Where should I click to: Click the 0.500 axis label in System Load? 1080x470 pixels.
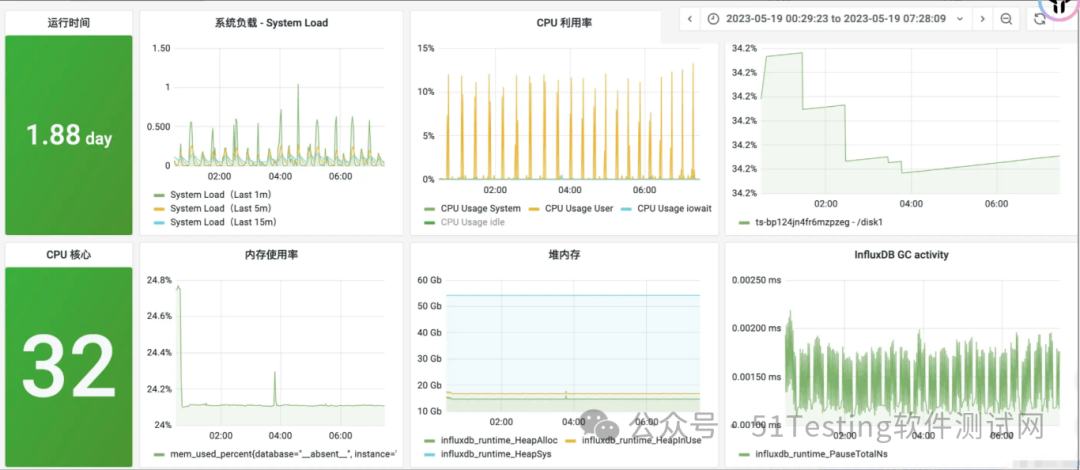tap(158, 126)
